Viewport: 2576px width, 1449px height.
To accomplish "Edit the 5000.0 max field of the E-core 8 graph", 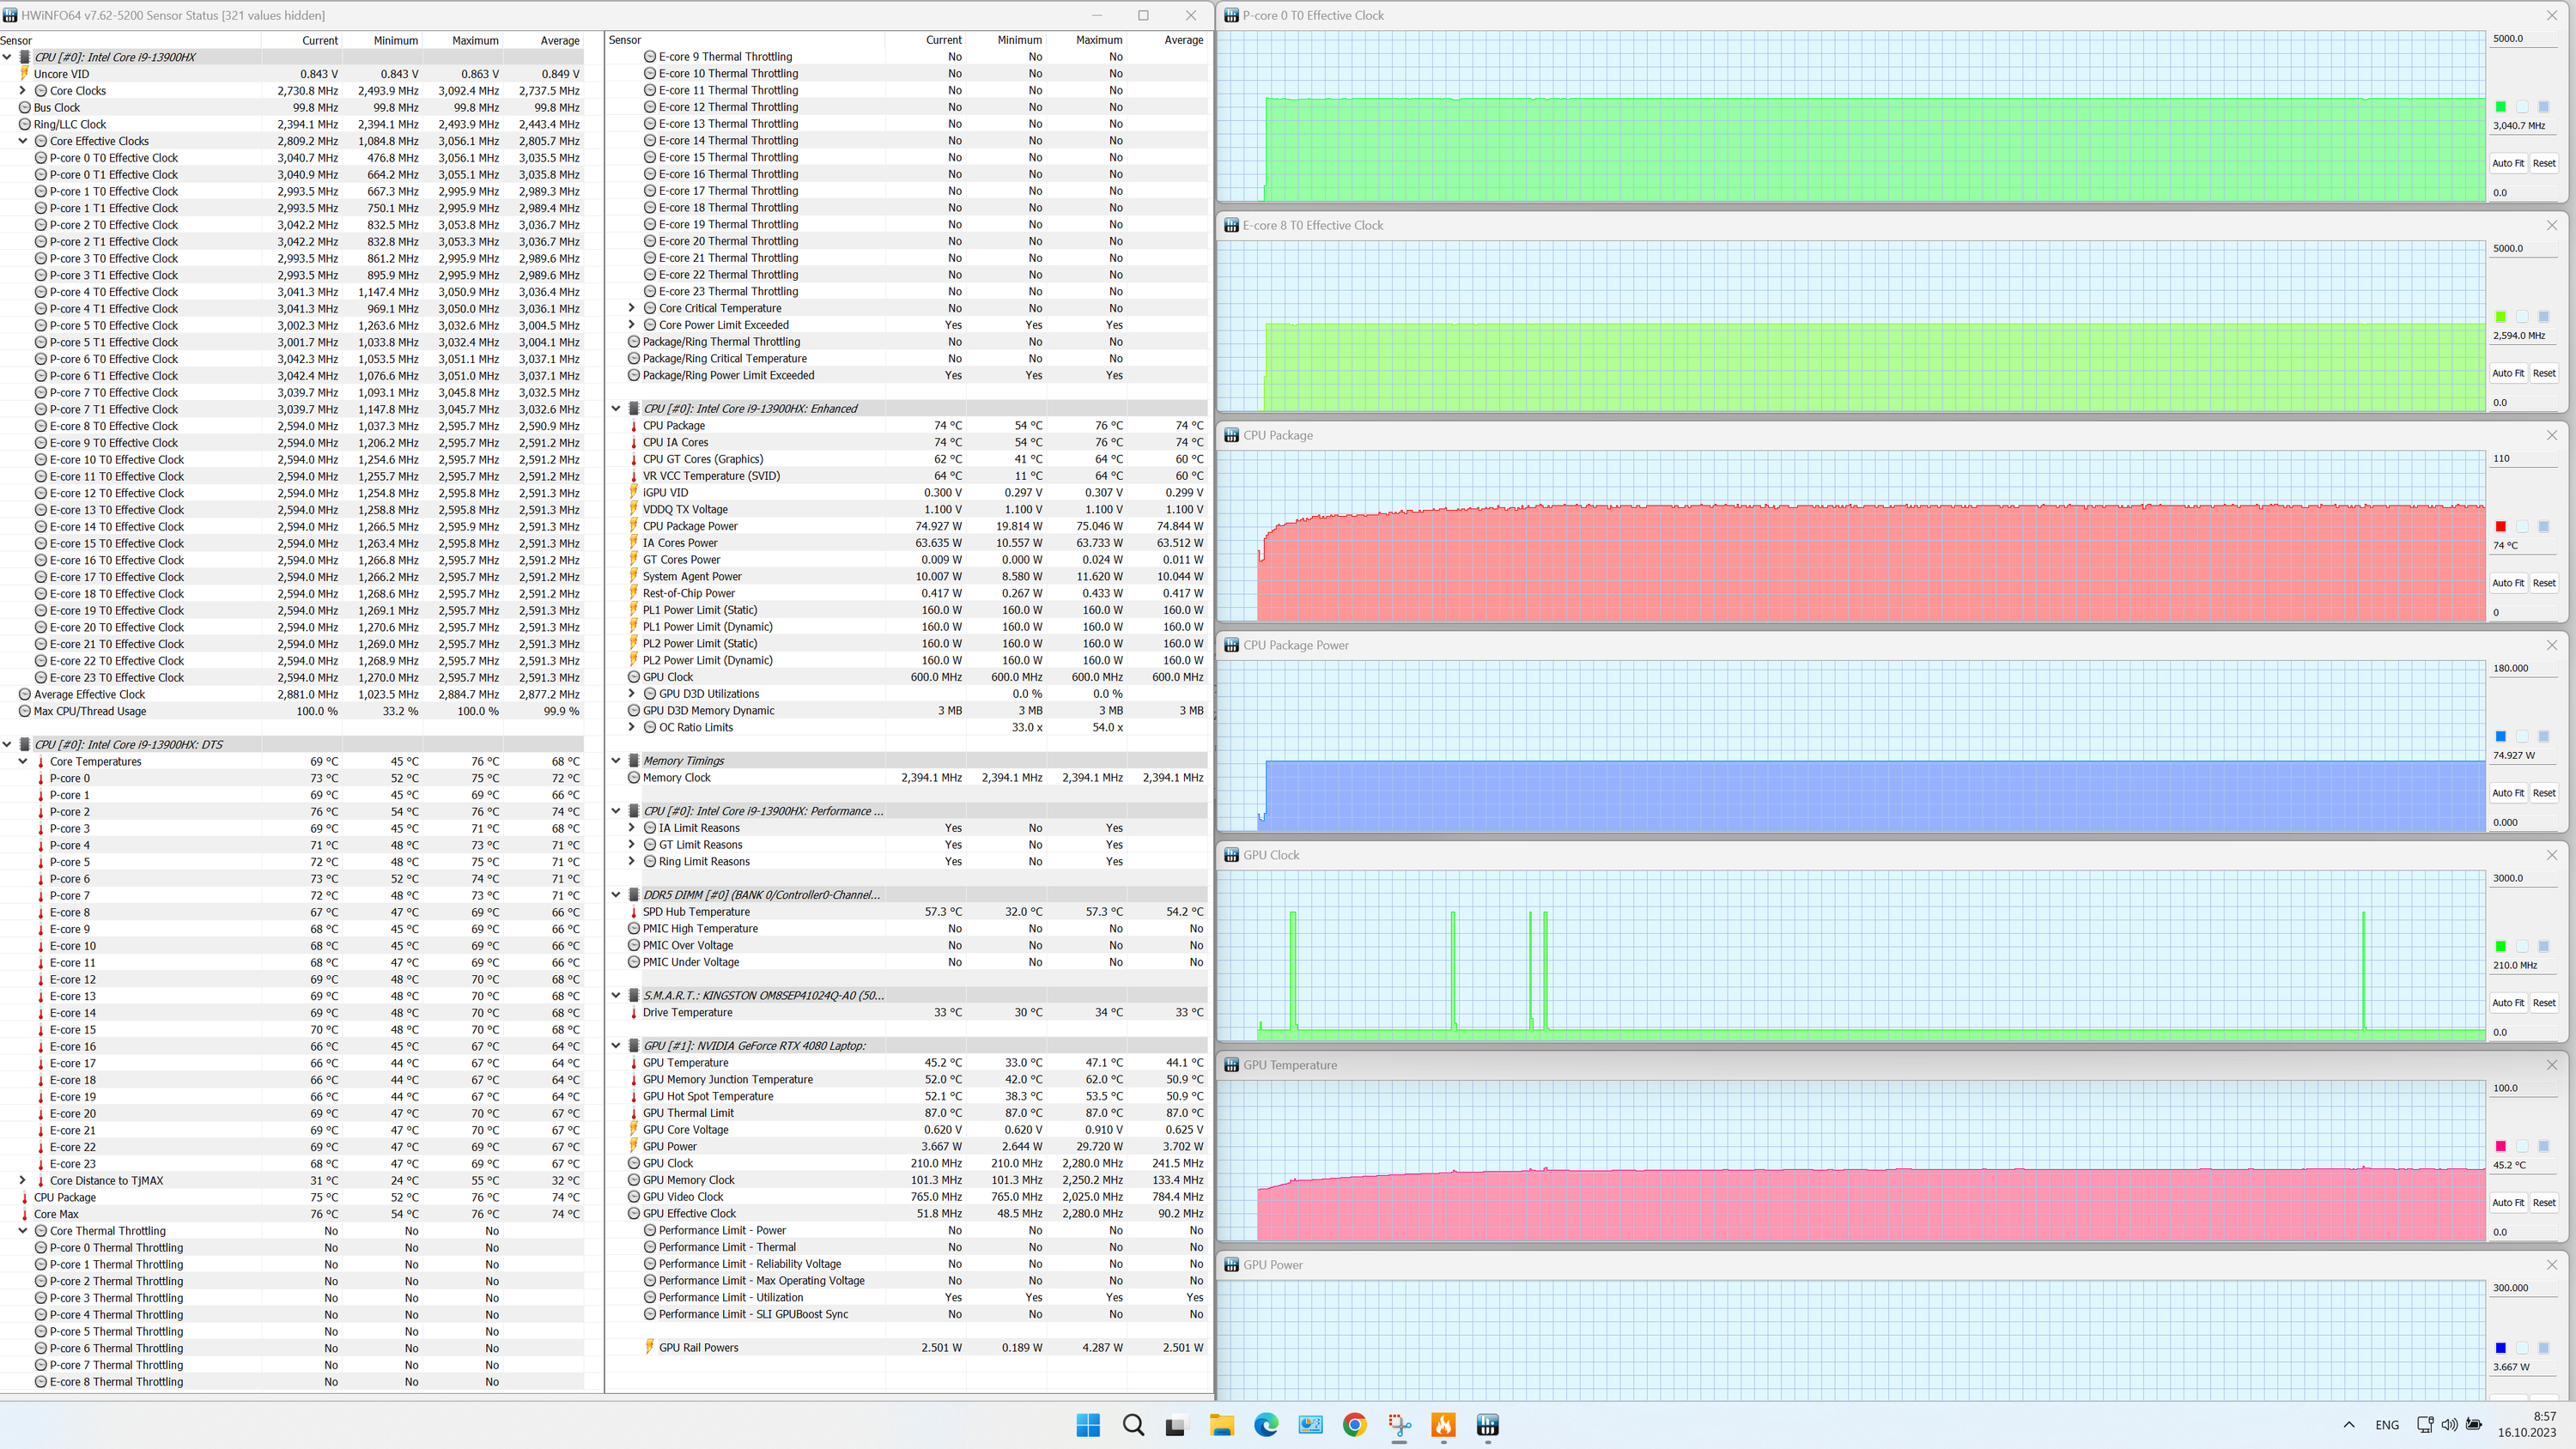I will (x=2520, y=248).
